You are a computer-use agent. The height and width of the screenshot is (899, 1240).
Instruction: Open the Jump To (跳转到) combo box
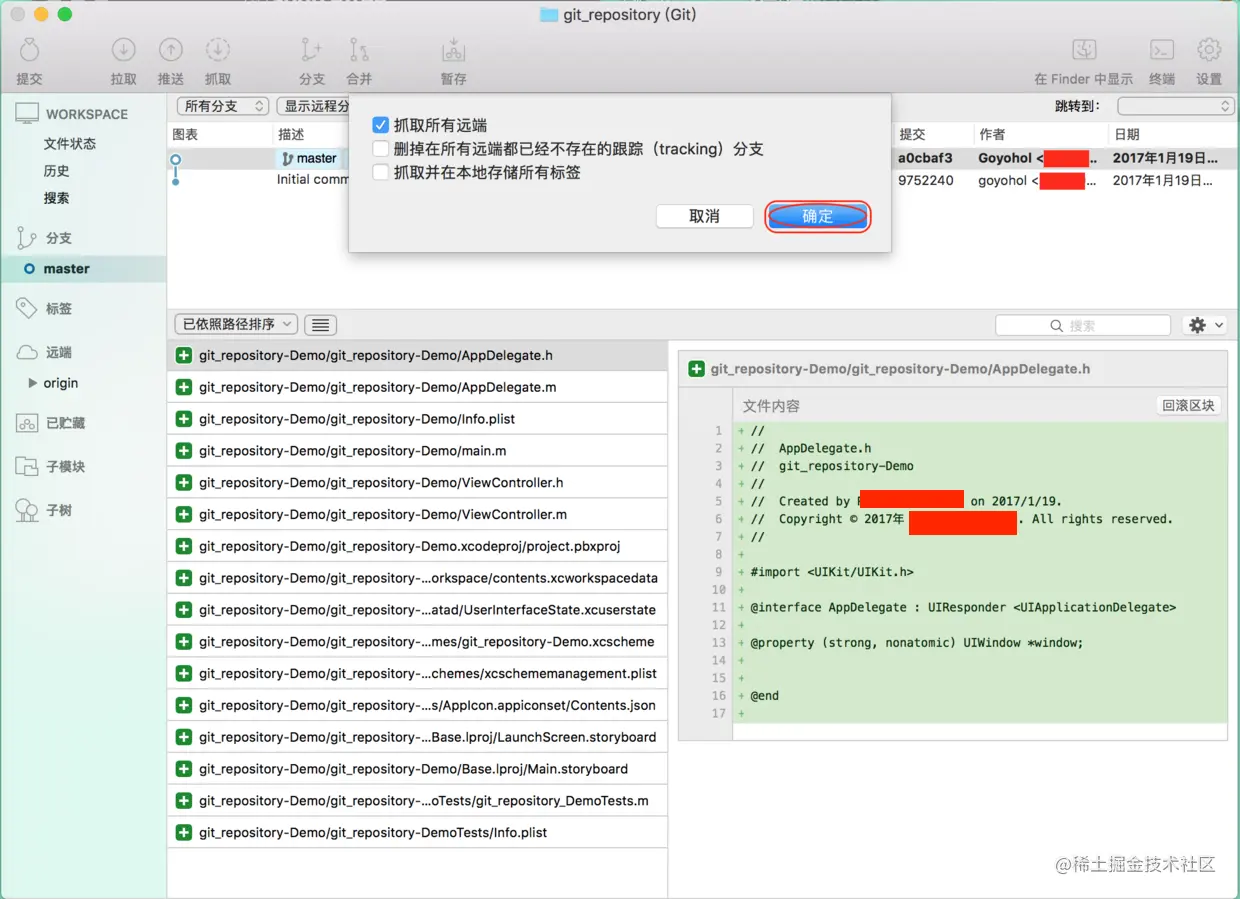(x=1176, y=106)
